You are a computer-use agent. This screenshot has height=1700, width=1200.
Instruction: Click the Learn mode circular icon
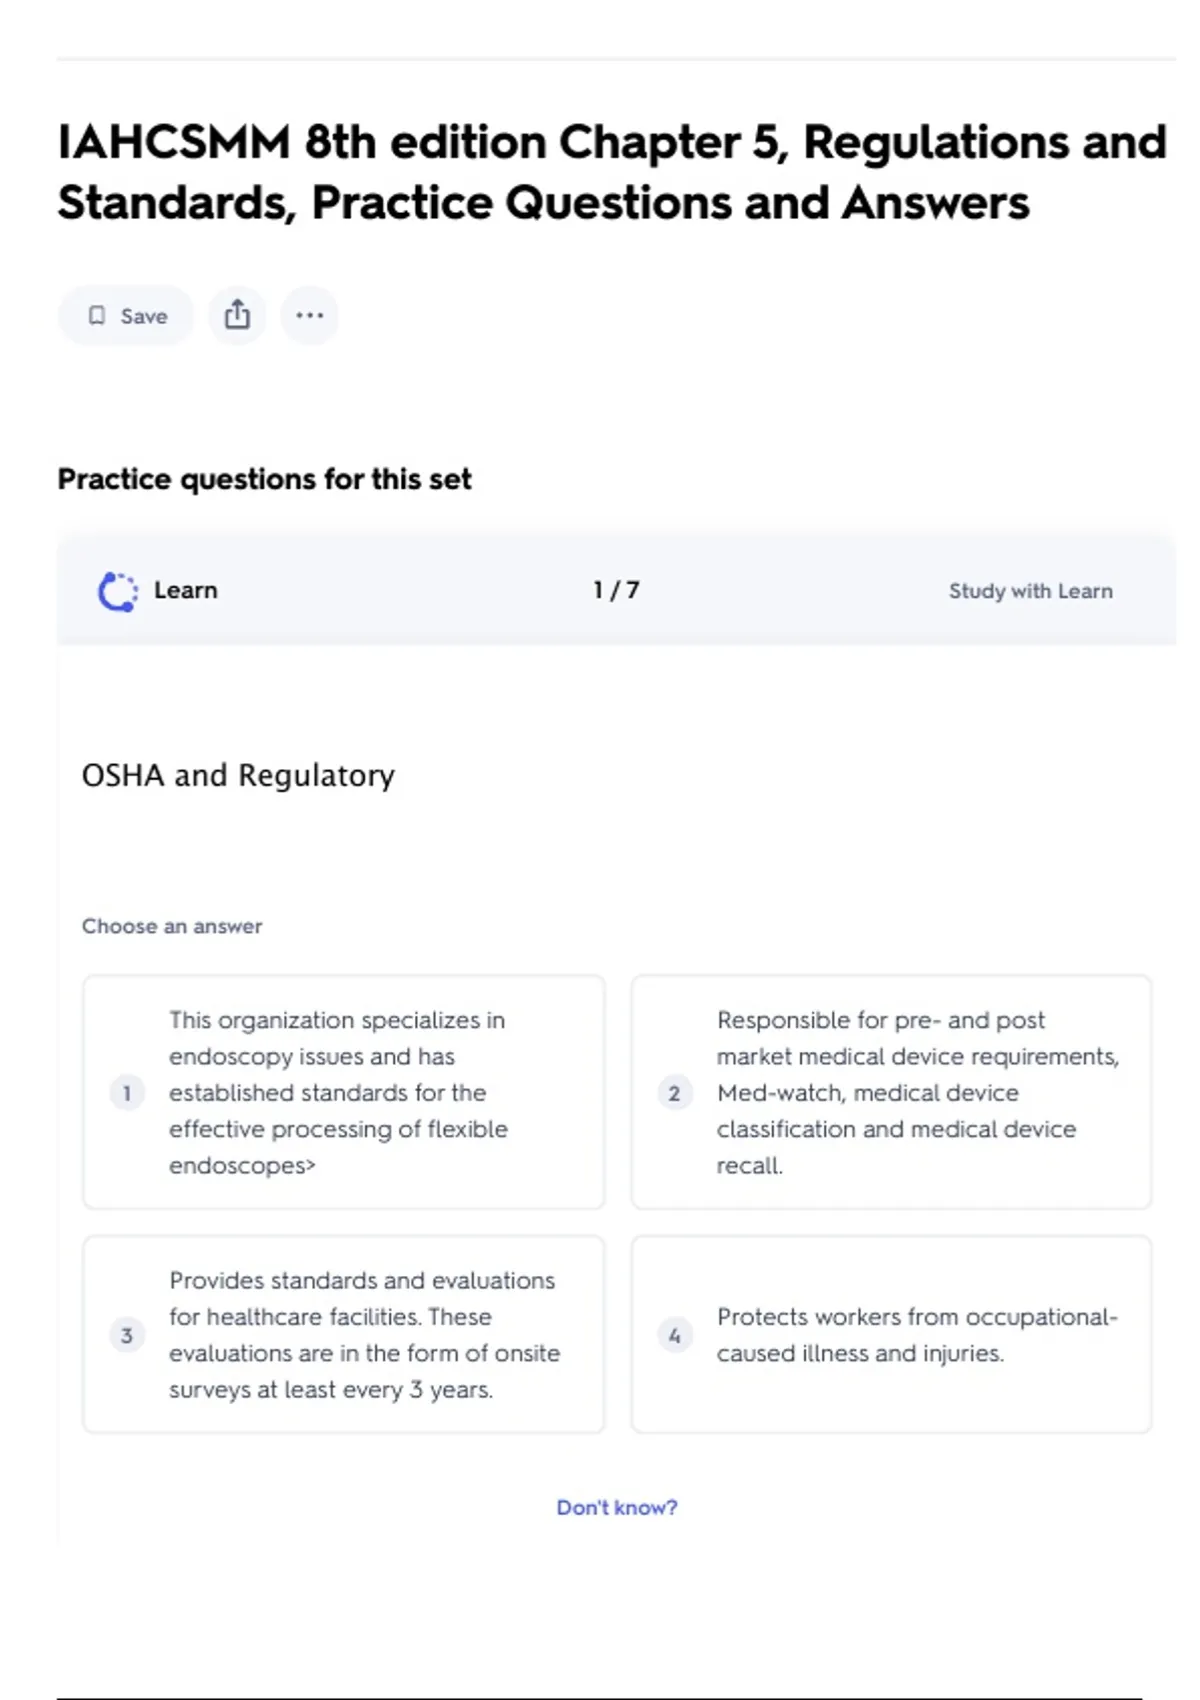118,591
